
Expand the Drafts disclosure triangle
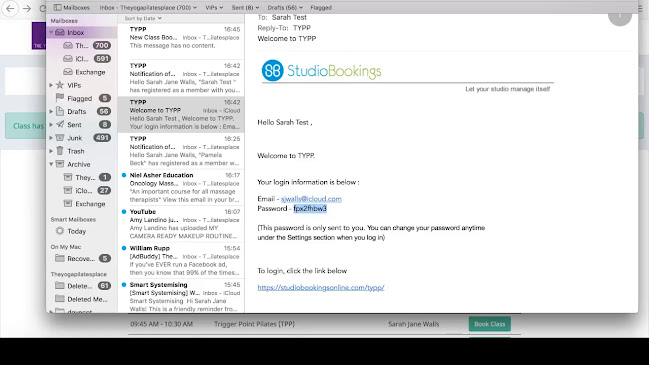tap(51, 111)
